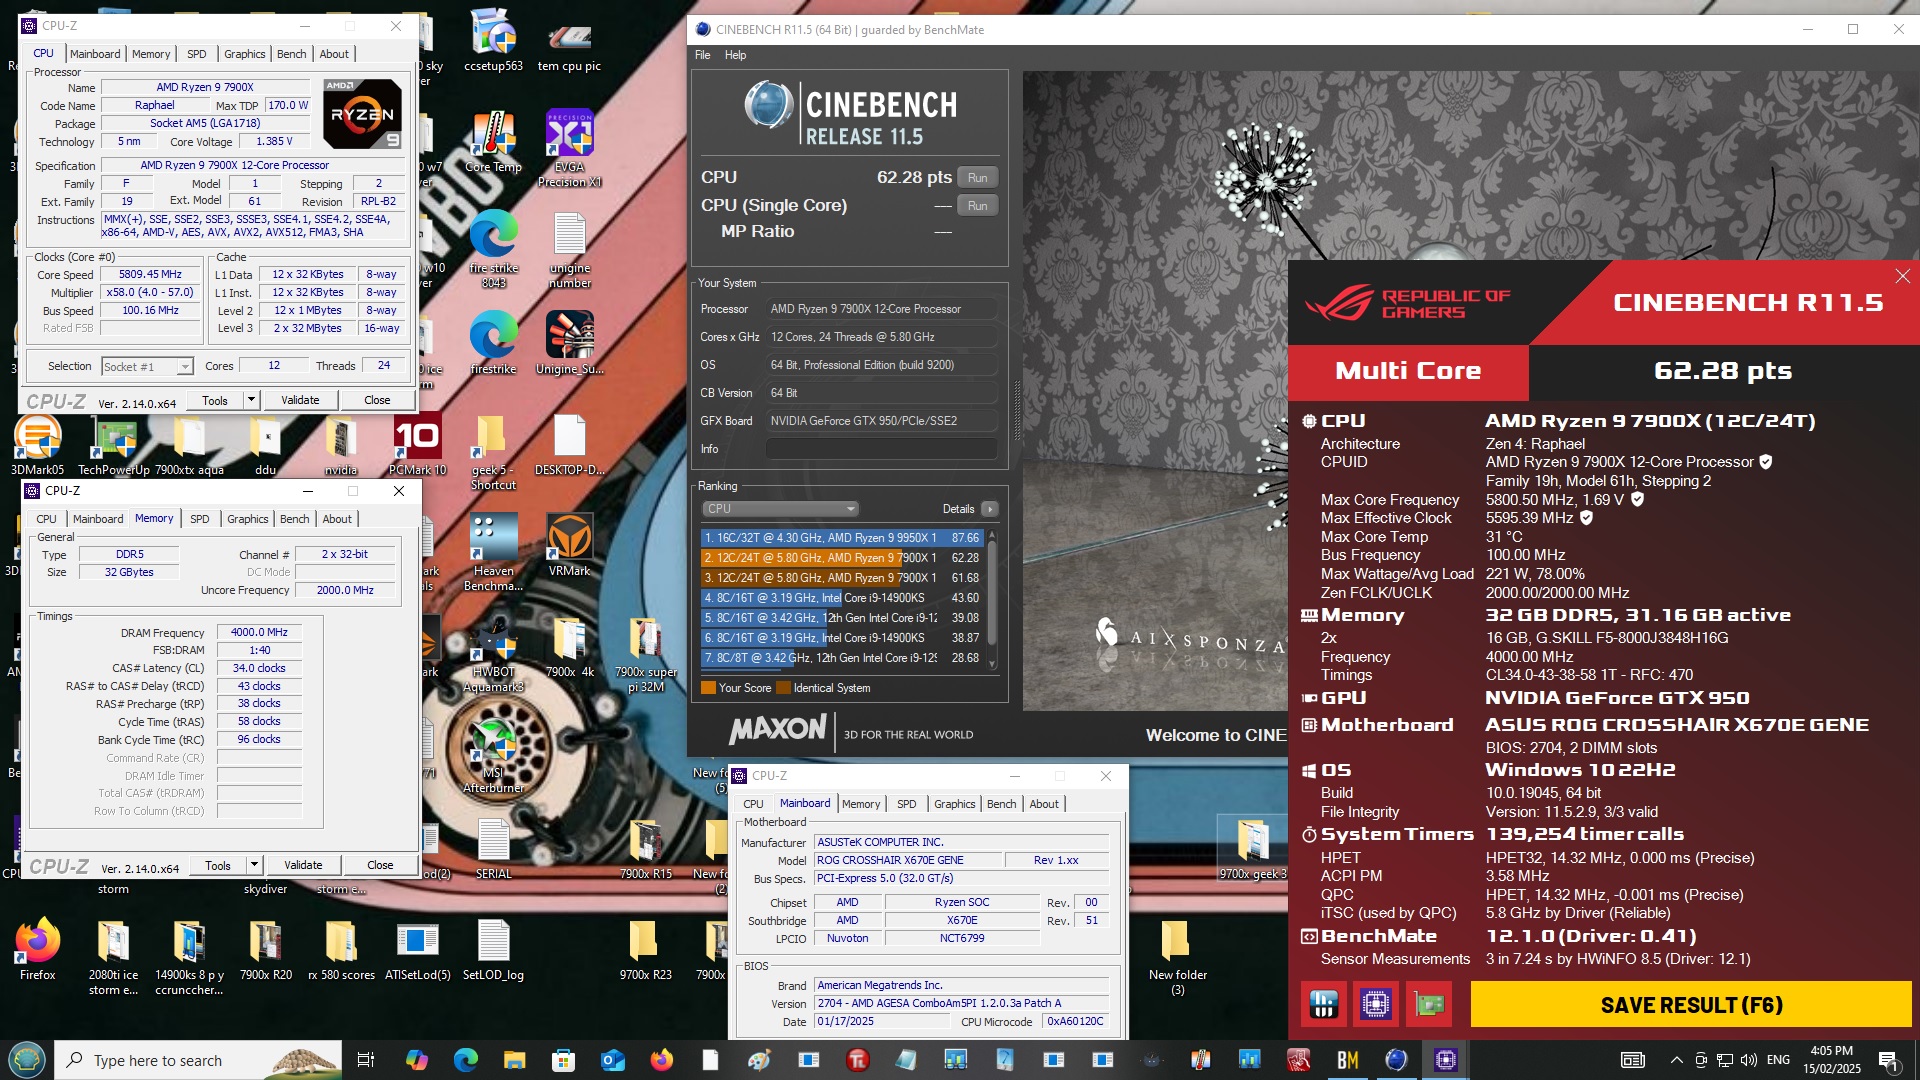Close the BenchMate result overlay
This screenshot has height=1080, width=1920.
point(1902,276)
